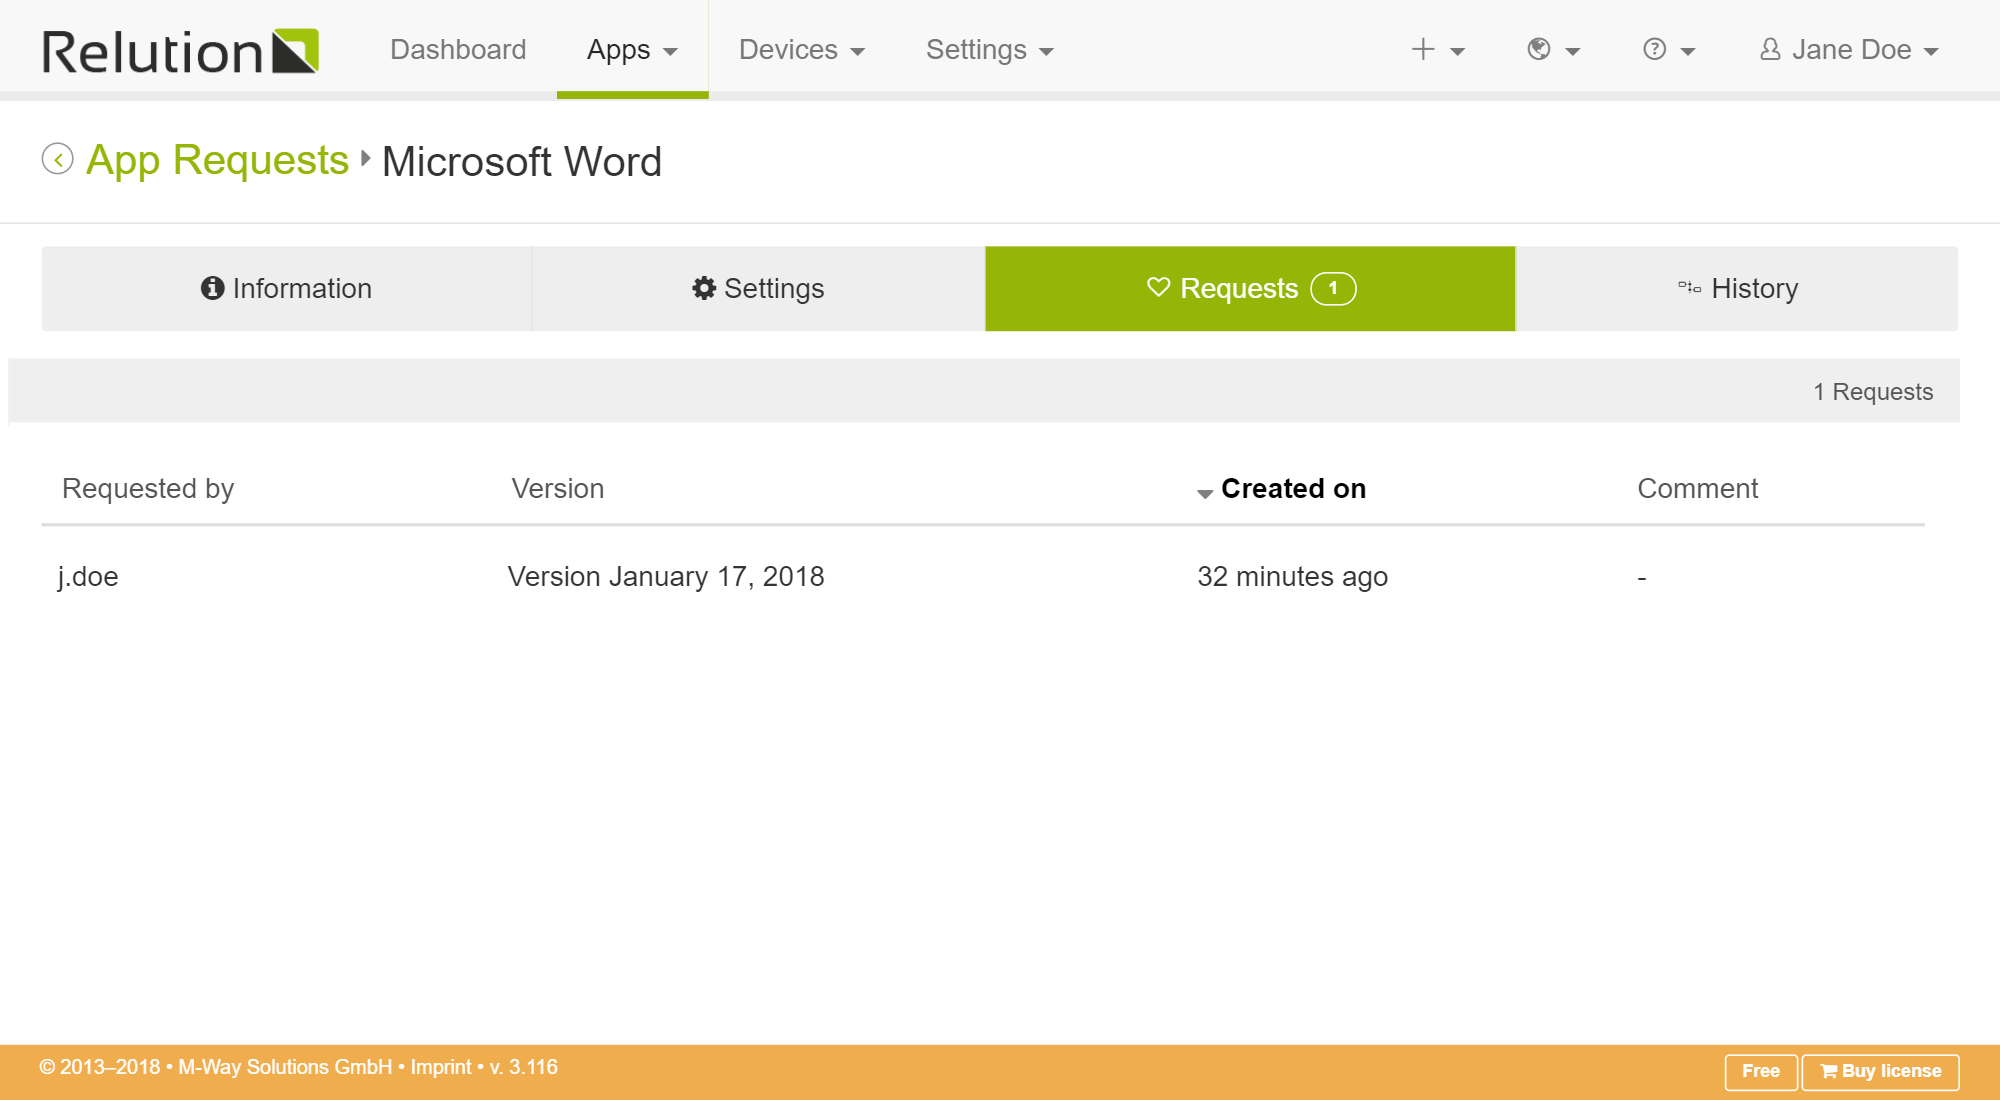The width and height of the screenshot is (2000, 1100).
Task: Switch to the Information tab
Action: 286,288
